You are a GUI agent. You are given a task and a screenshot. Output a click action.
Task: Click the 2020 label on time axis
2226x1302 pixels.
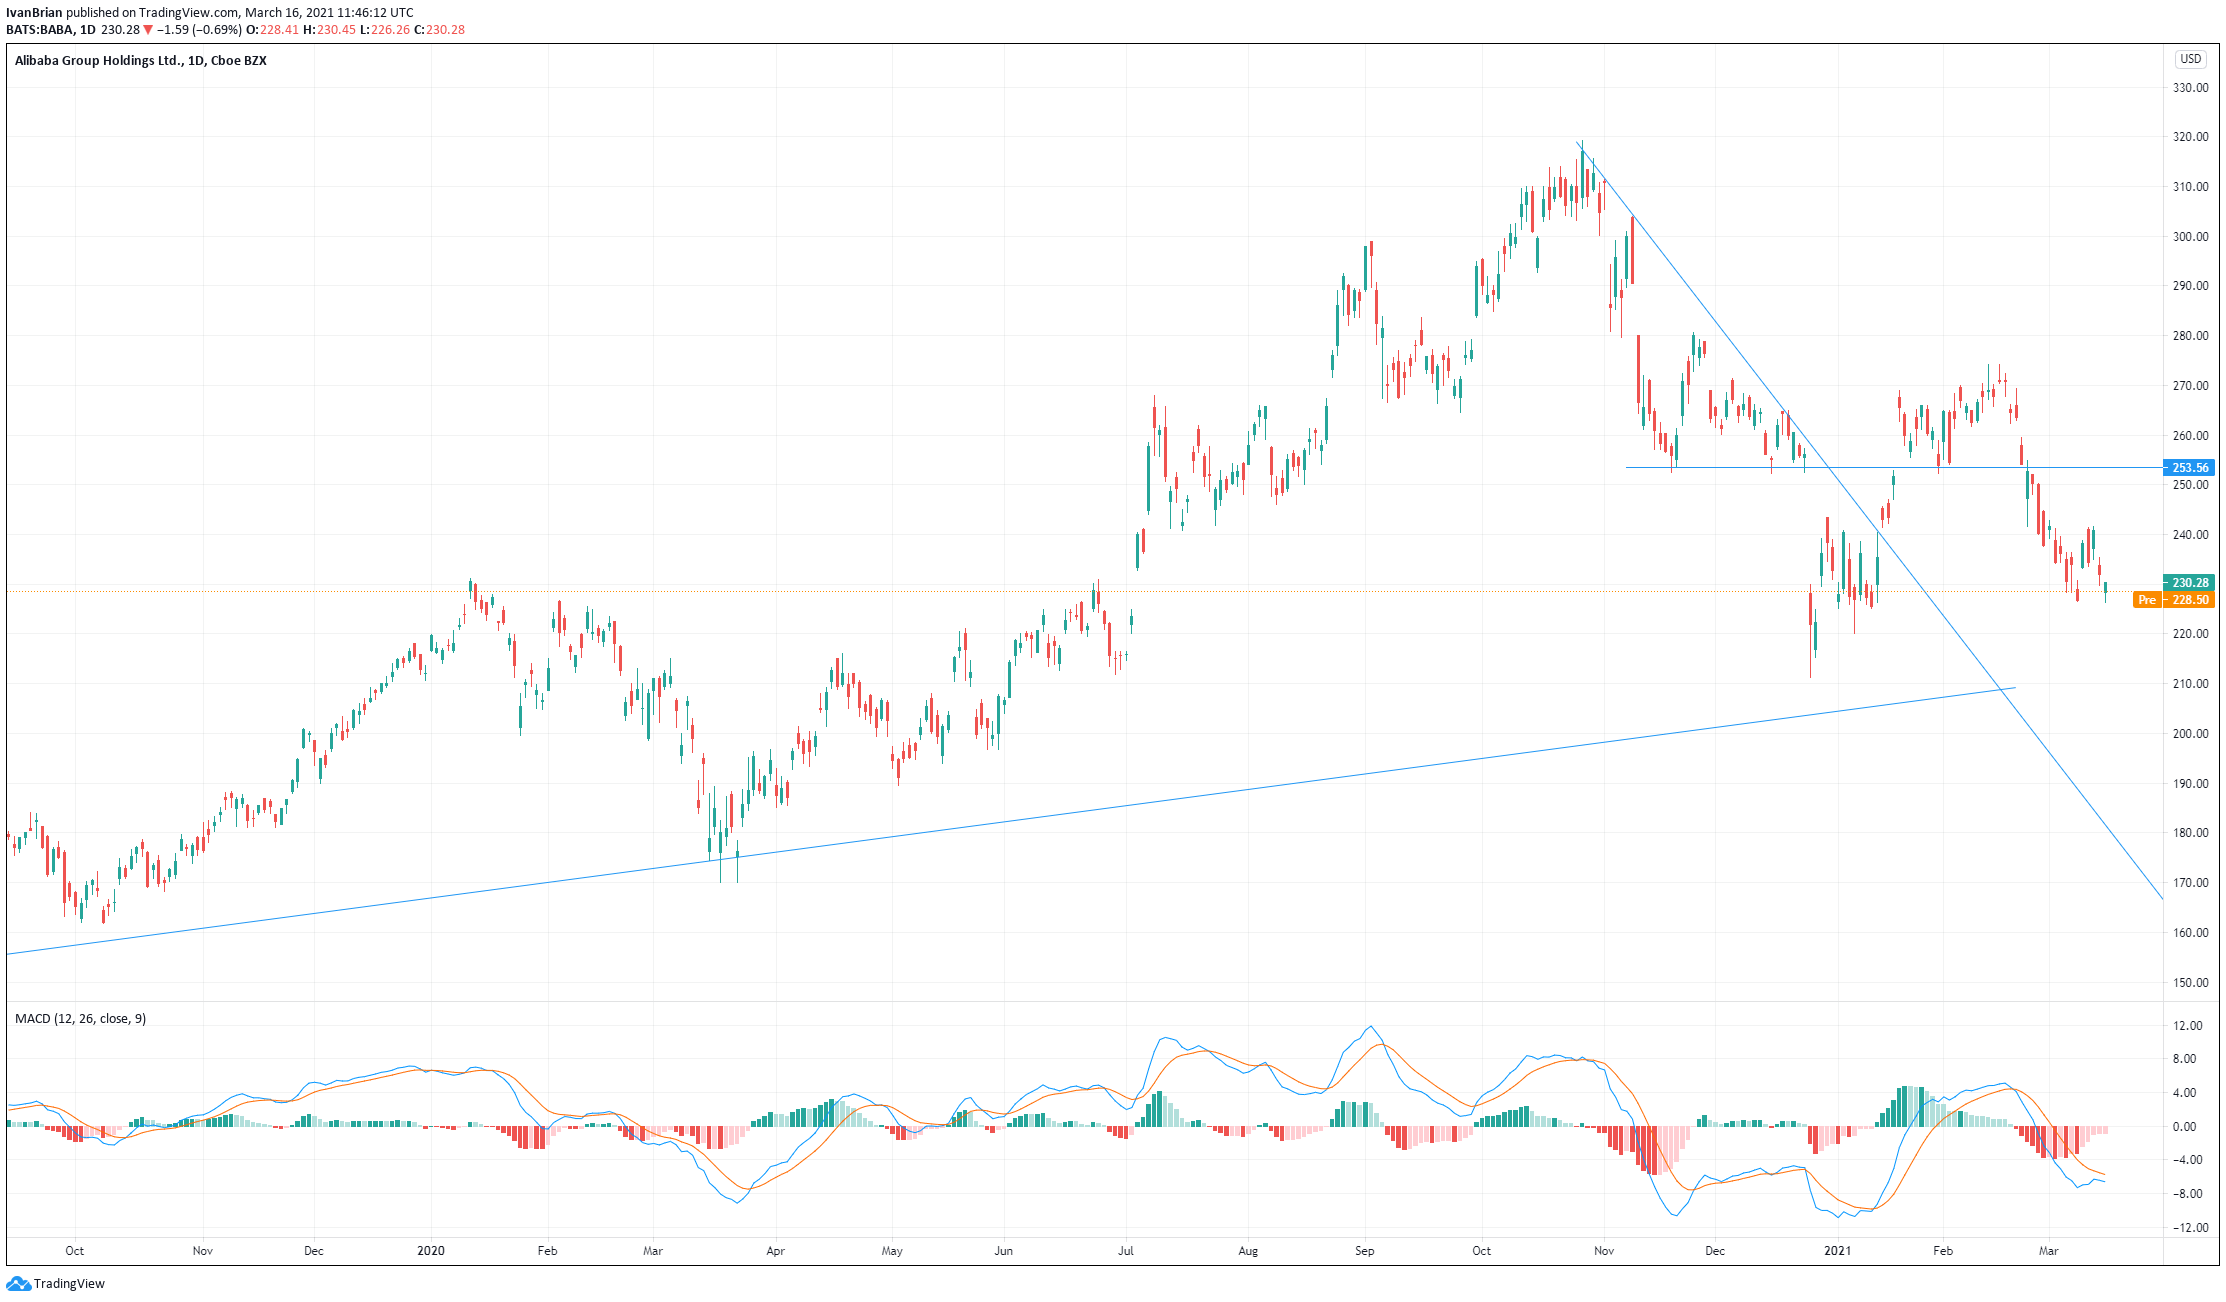430,1250
